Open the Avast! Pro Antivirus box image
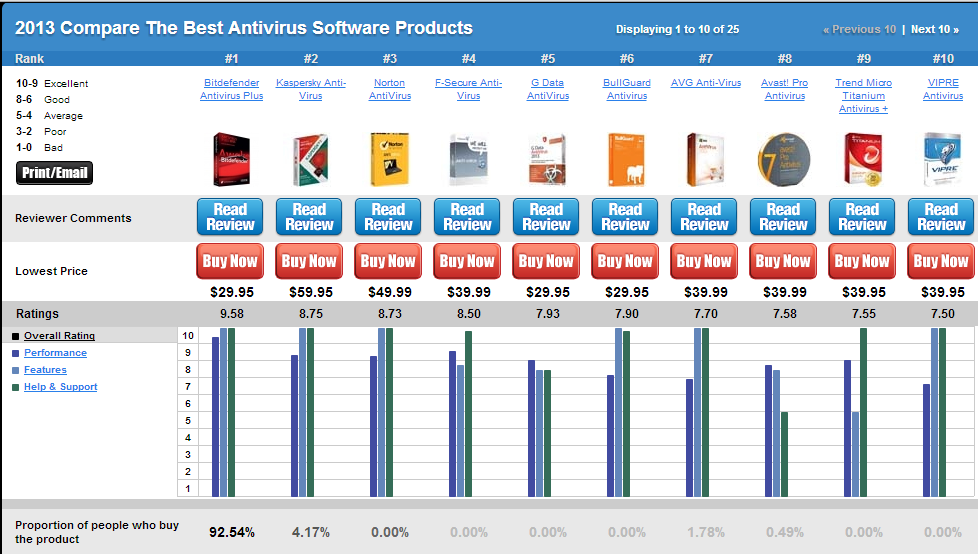This screenshot has width=978, height=554. click(784, 159)
